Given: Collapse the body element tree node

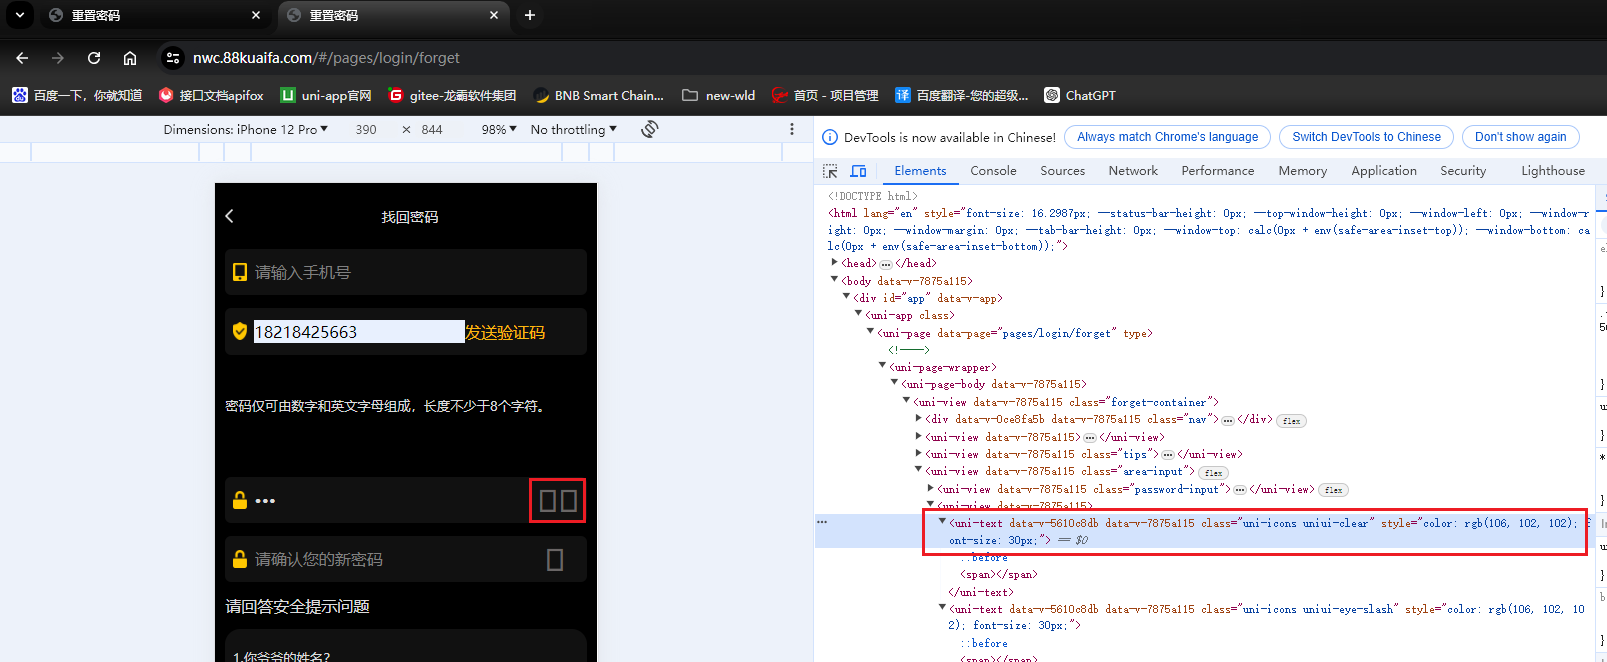Looking at the screenshot, I should pyautogui.click(x=835, y=281).
